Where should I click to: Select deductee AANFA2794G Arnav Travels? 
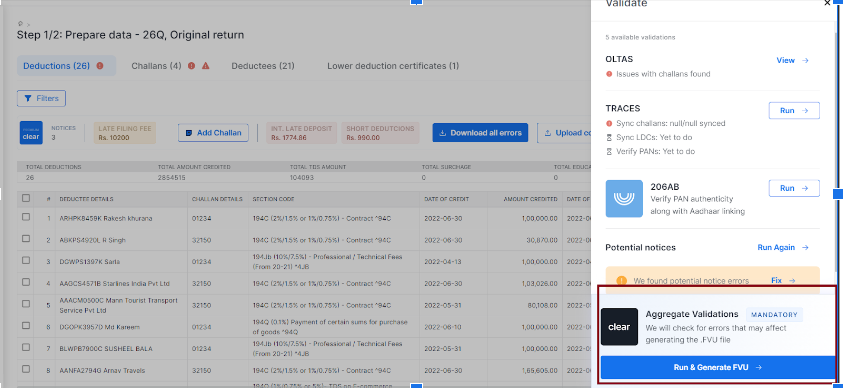[x=103, y=370]
